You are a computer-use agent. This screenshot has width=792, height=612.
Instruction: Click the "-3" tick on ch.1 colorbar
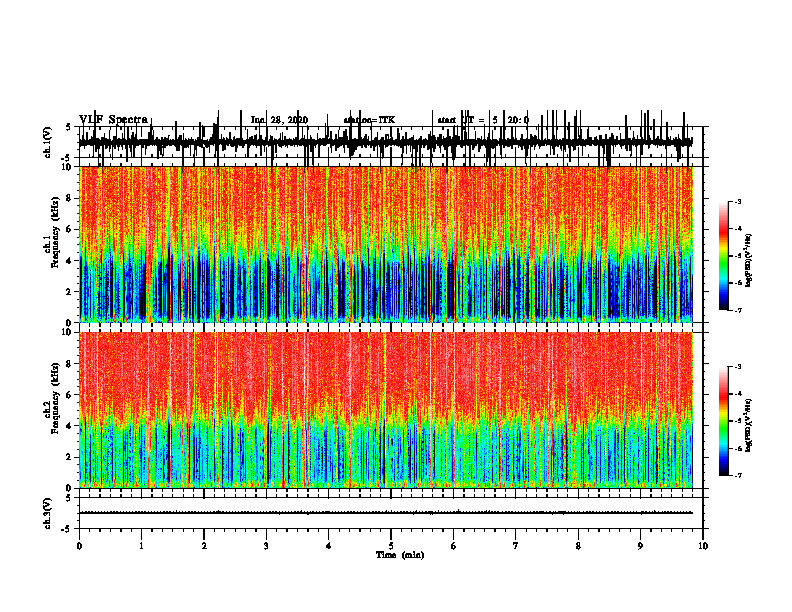(x=737, y=202)
